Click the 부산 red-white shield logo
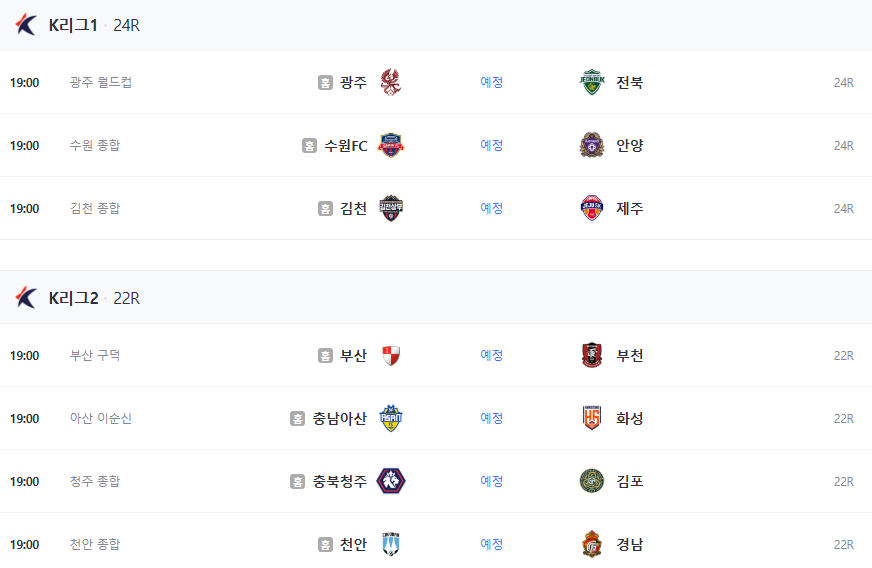This screenshot has width=872, height=568. pyautogui.click(x=391, y=355)
